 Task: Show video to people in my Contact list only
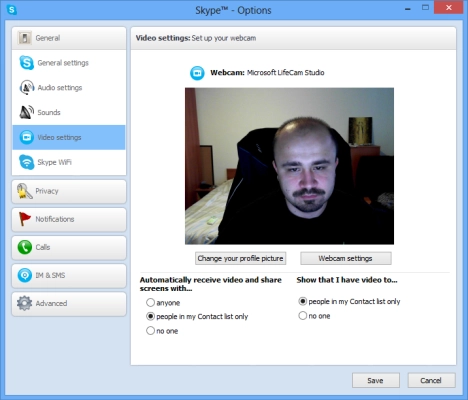click(x=302, y=301)
